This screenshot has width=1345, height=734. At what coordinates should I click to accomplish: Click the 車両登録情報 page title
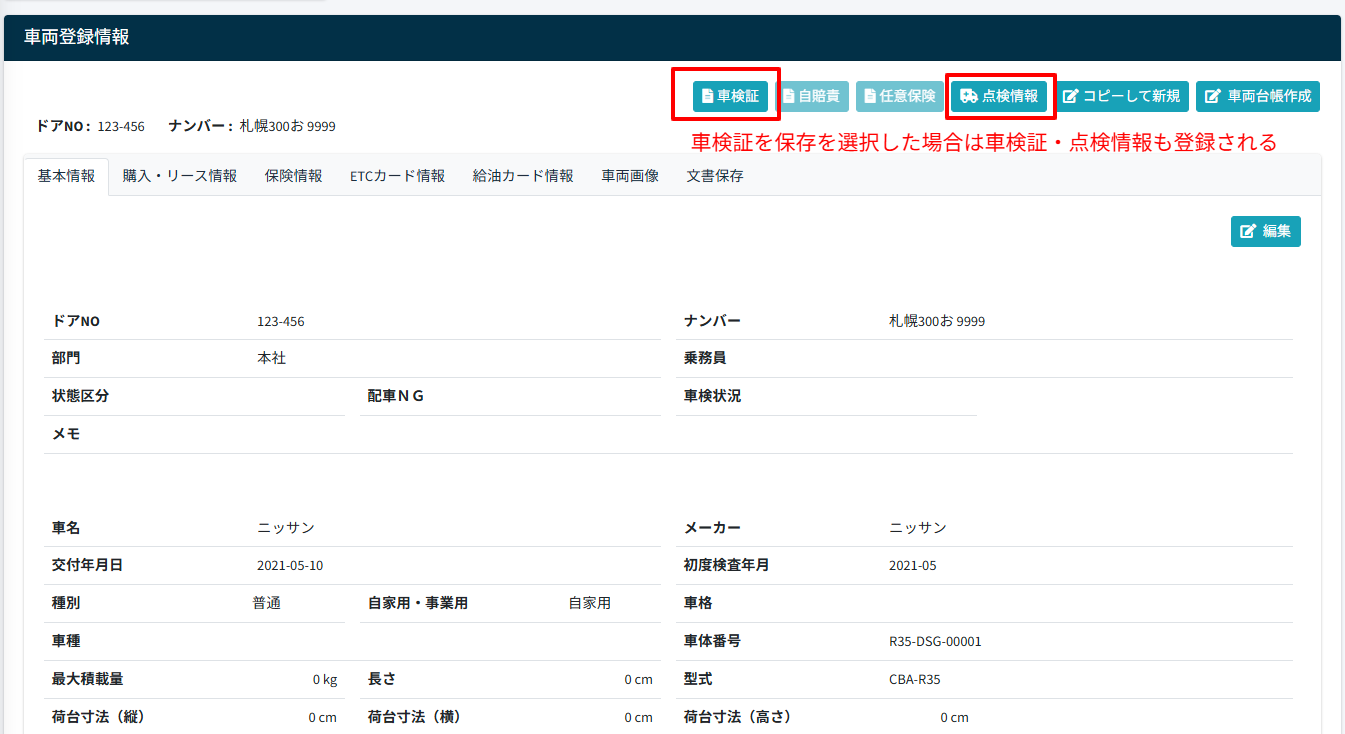[77, 38]
